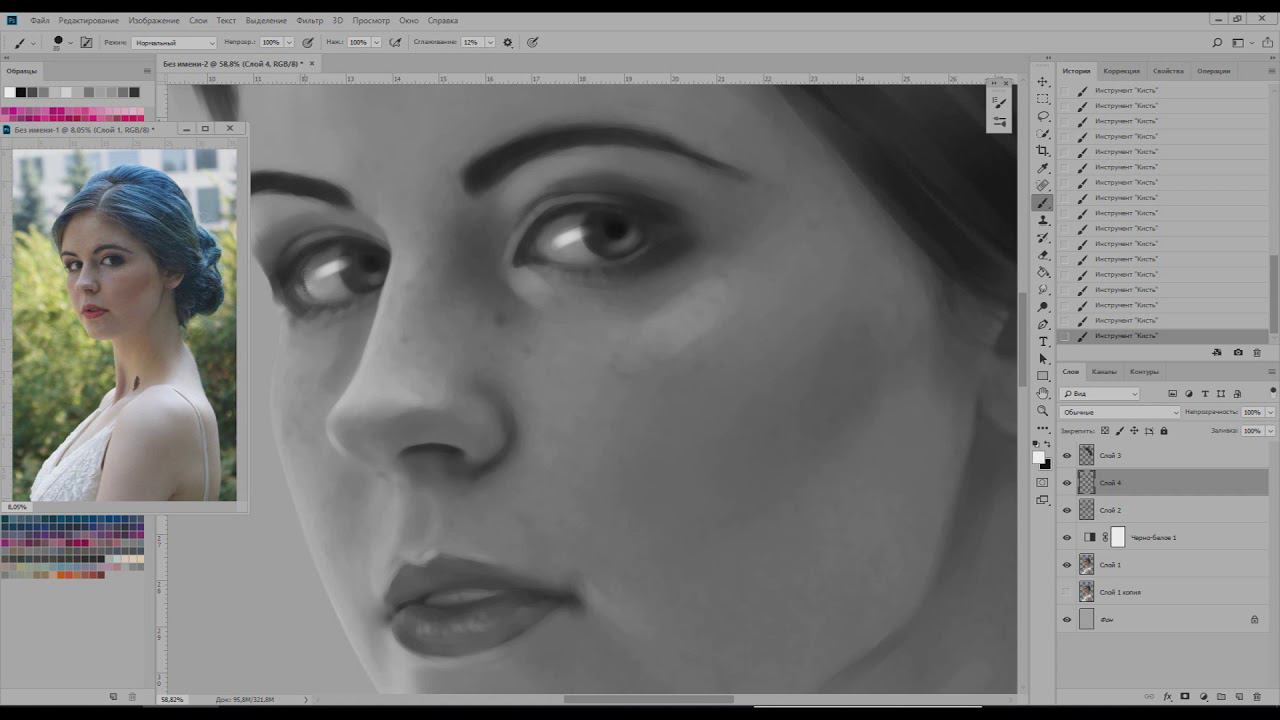Select the Rectangle shape tool
This screenshot has width=1280, height=720.
point(1043,376)
